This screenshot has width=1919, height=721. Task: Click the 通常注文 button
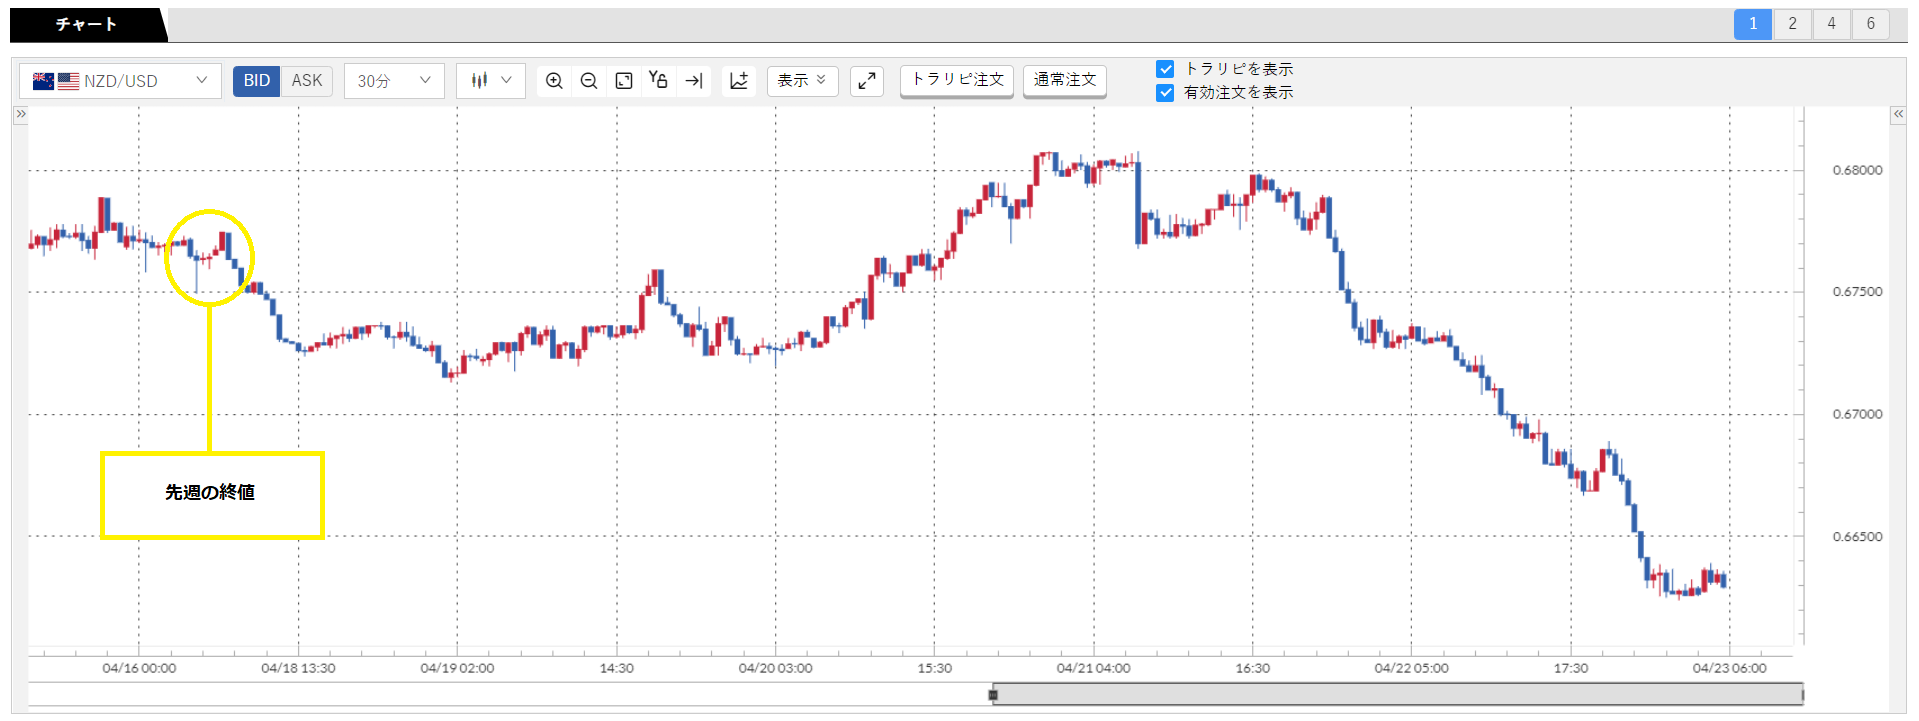(1065, 80)
